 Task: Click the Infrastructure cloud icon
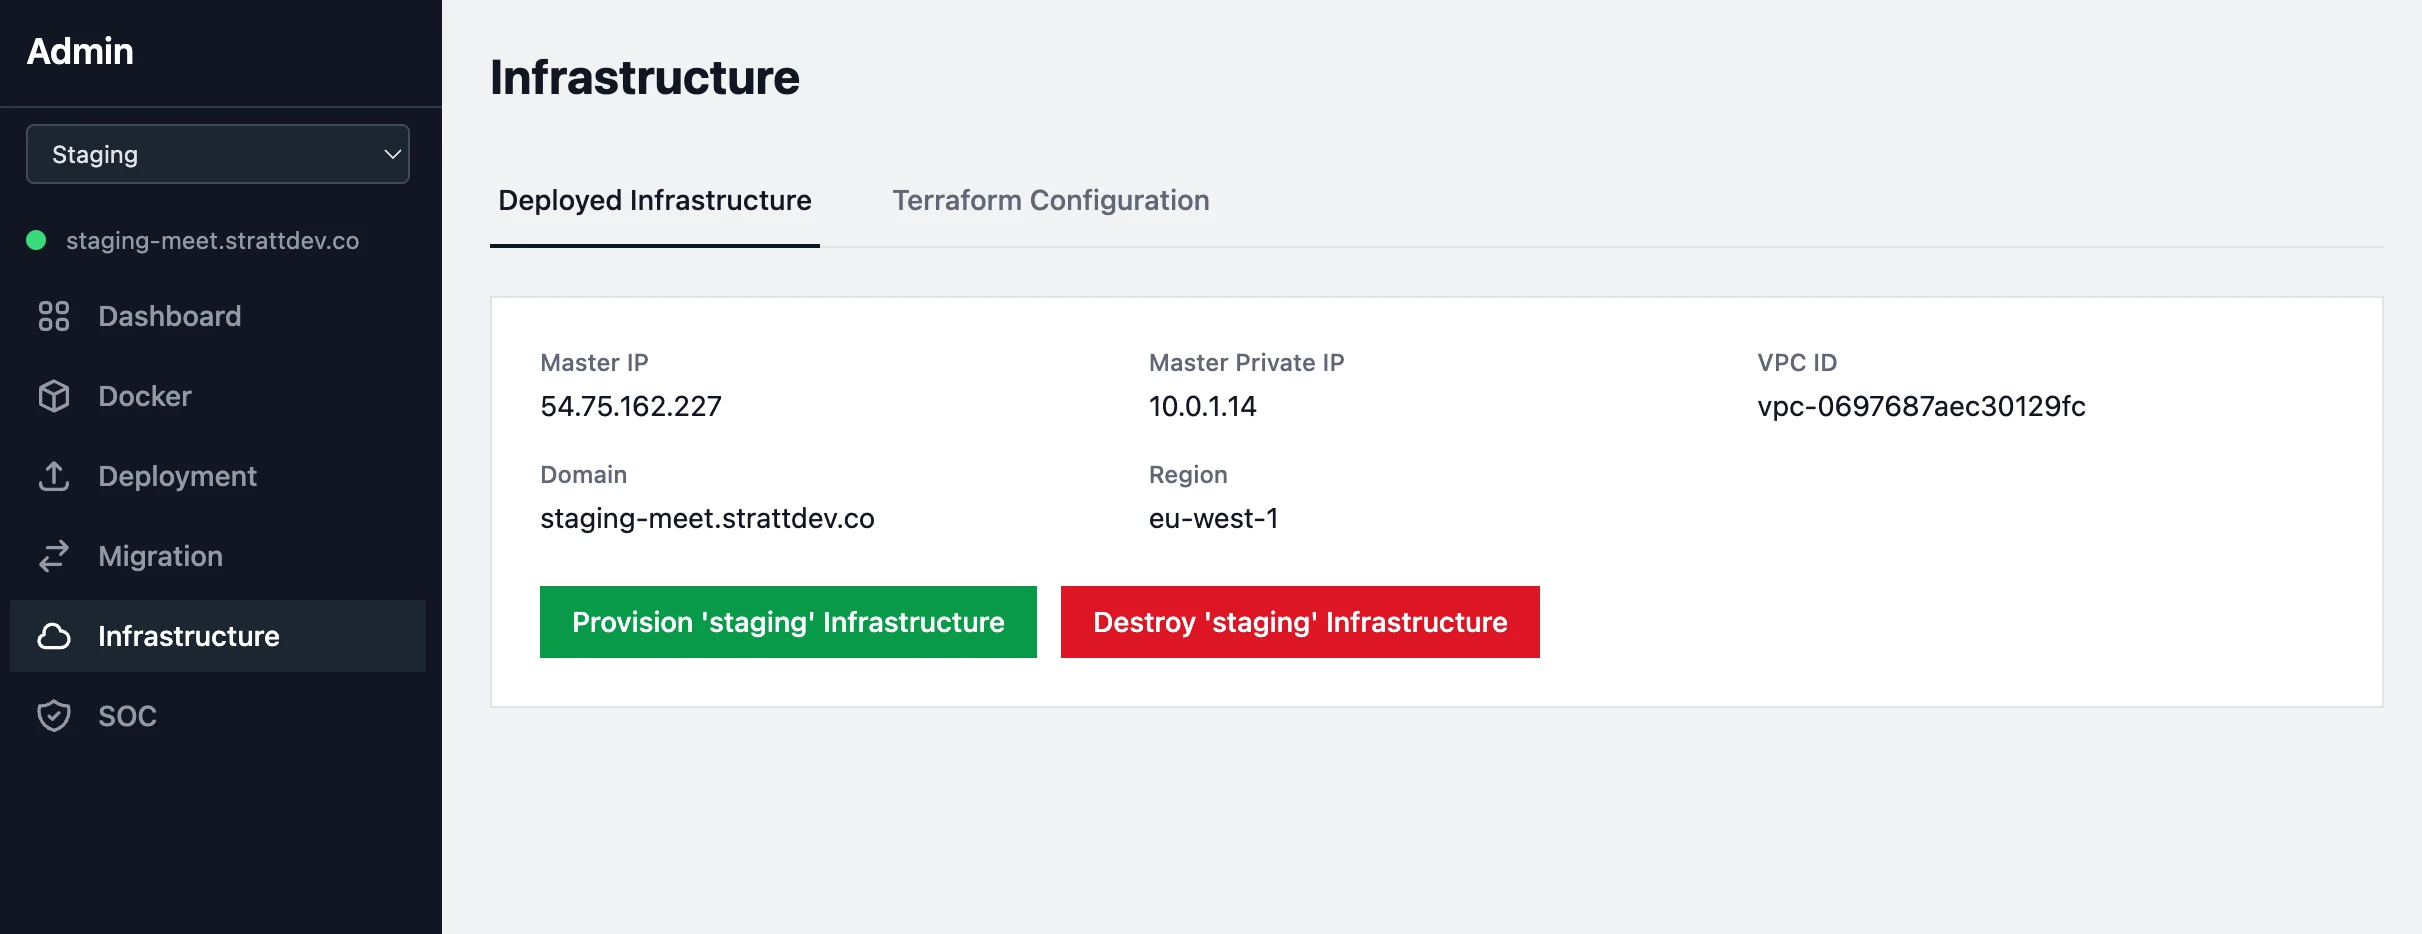[x=54, y=636]
